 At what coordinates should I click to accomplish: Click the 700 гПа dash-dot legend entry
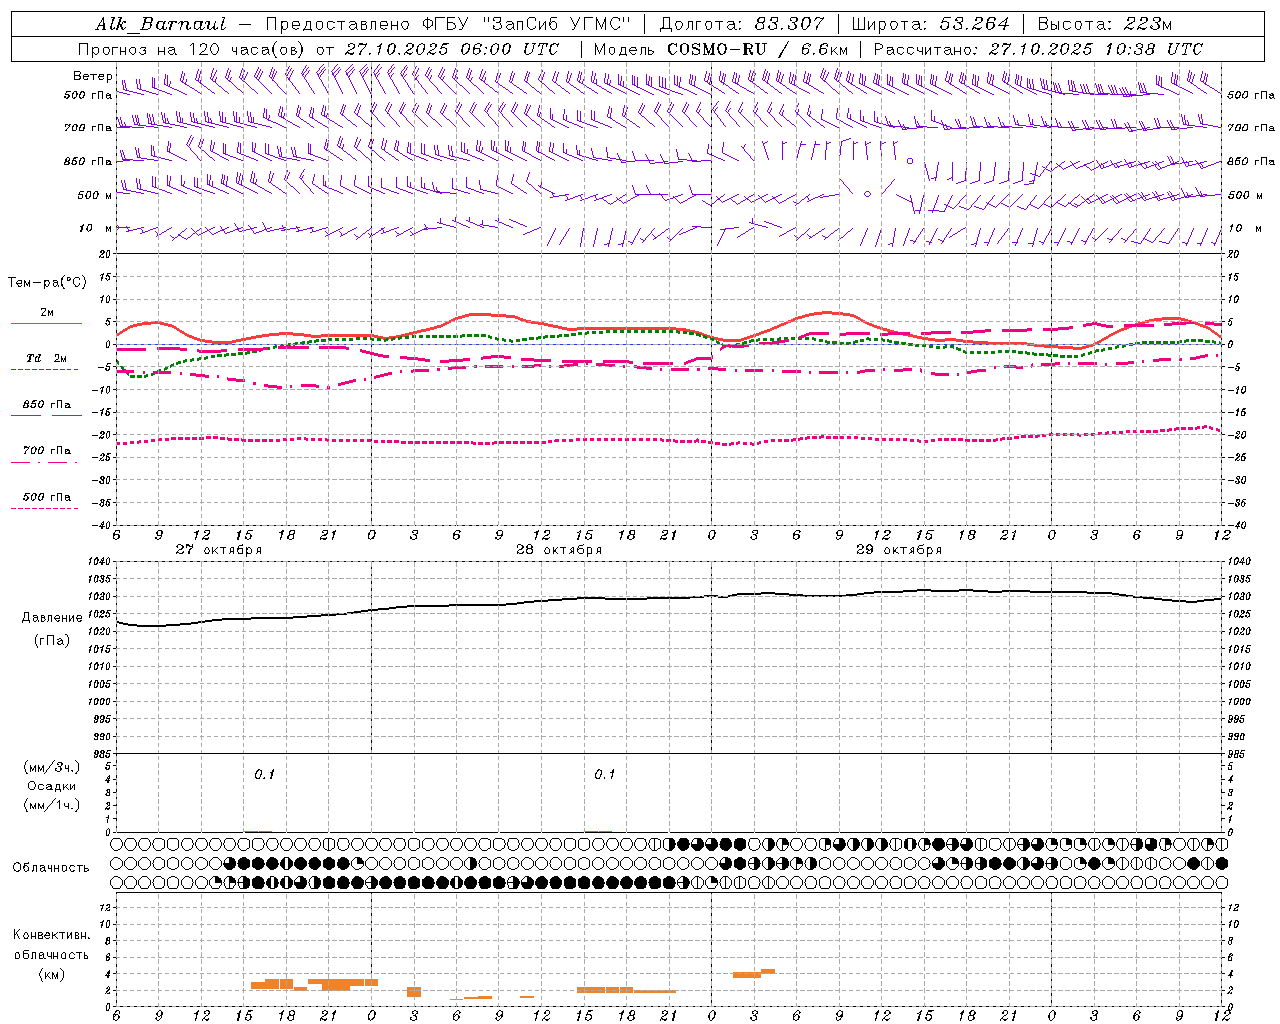(46, 450)
